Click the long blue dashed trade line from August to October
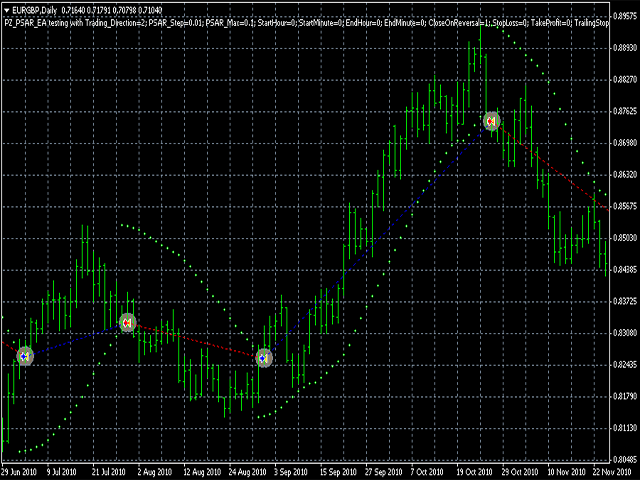 click(x=378, y=240)
